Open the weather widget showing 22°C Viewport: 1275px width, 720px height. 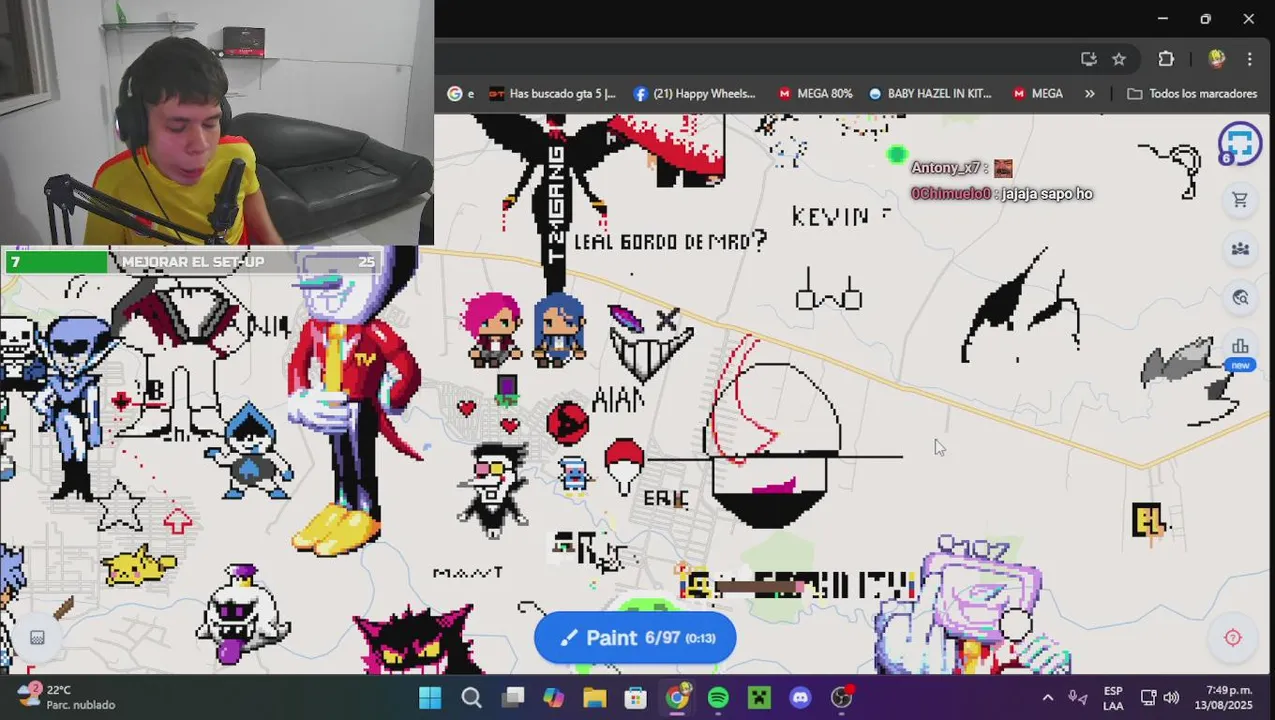[x=66, y=697]
